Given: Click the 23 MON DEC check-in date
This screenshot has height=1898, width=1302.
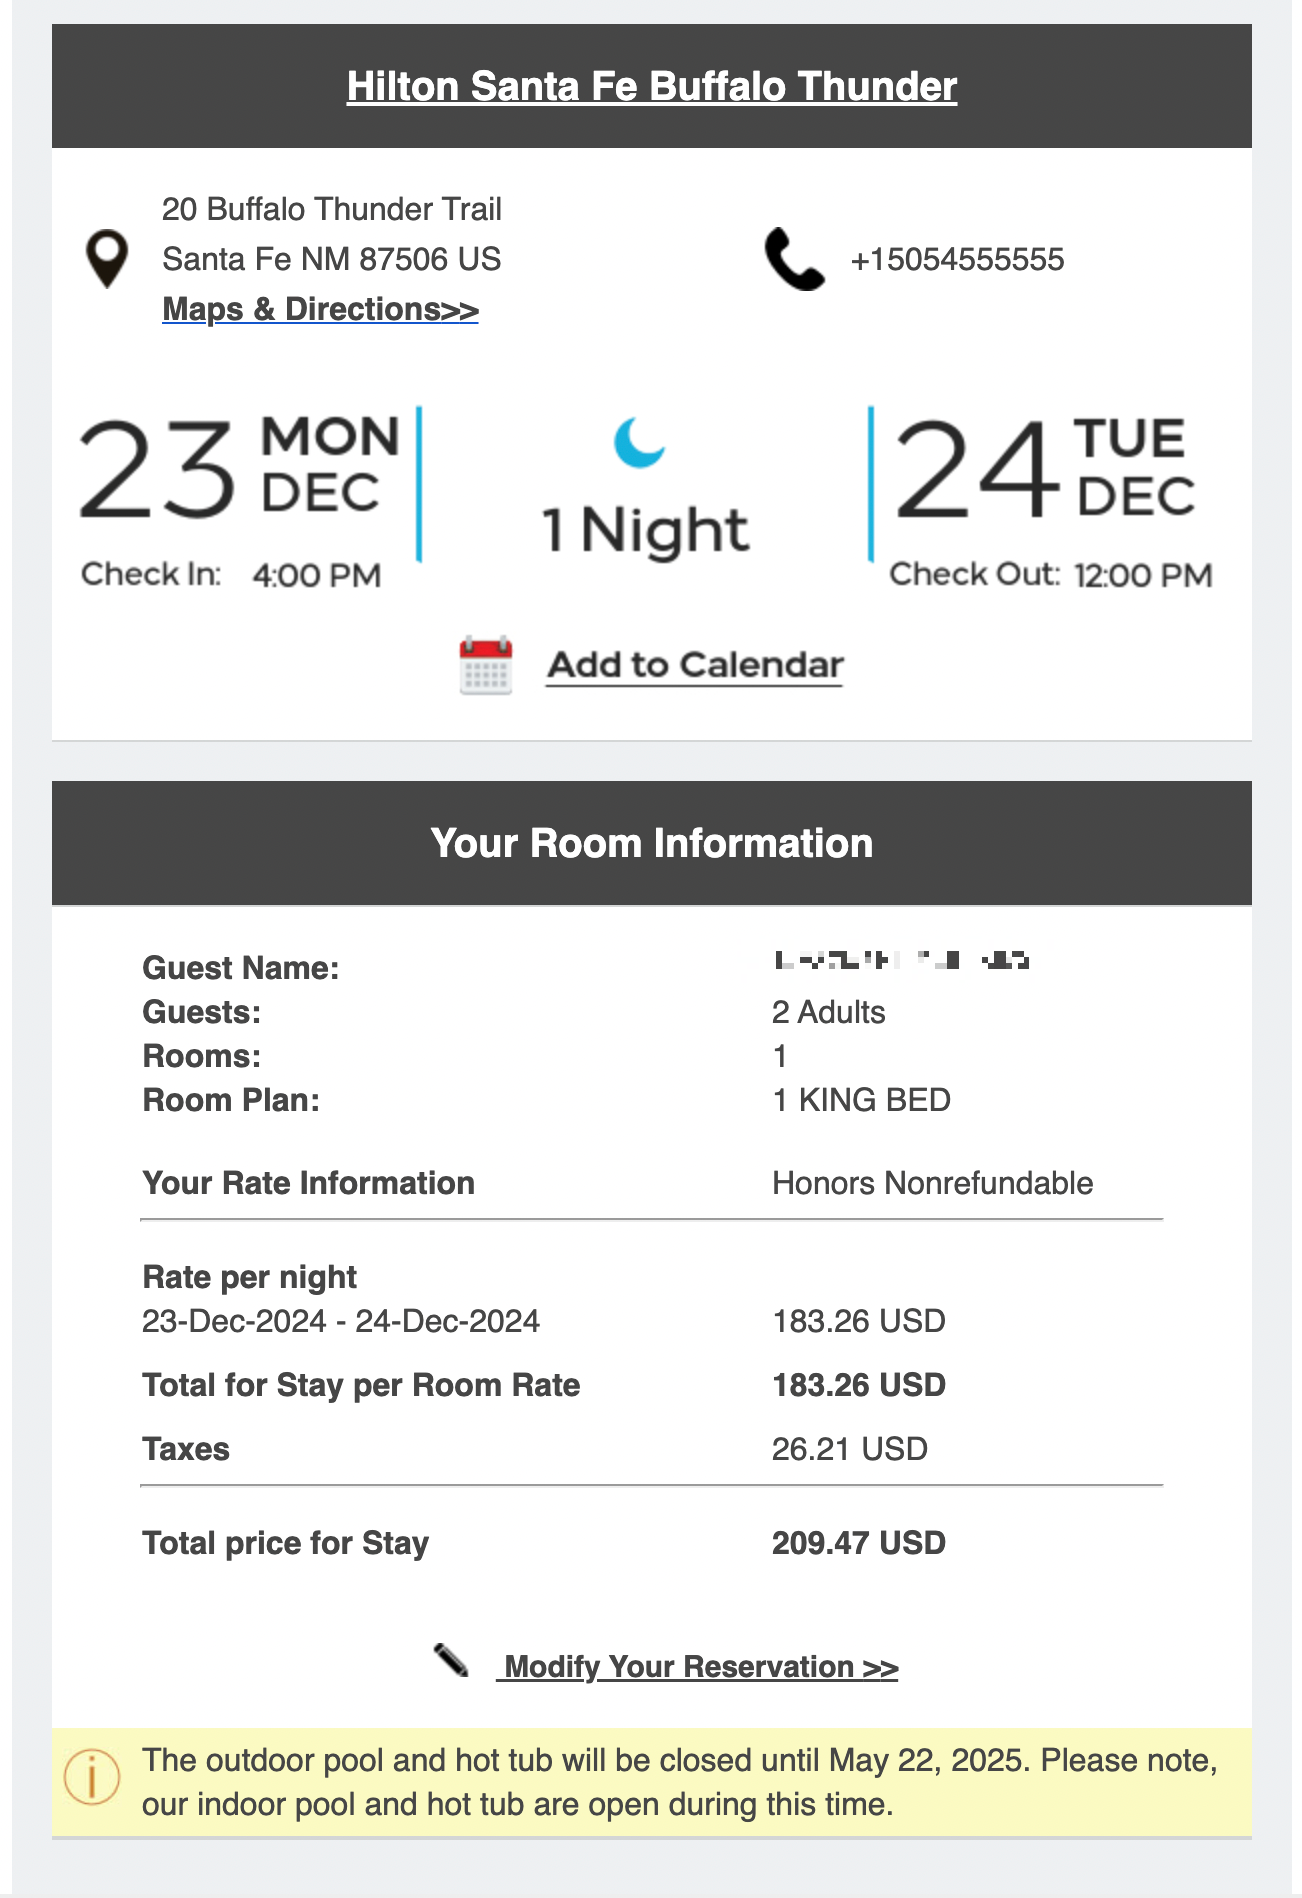Looking at the screenshot, I should [240, 468].
